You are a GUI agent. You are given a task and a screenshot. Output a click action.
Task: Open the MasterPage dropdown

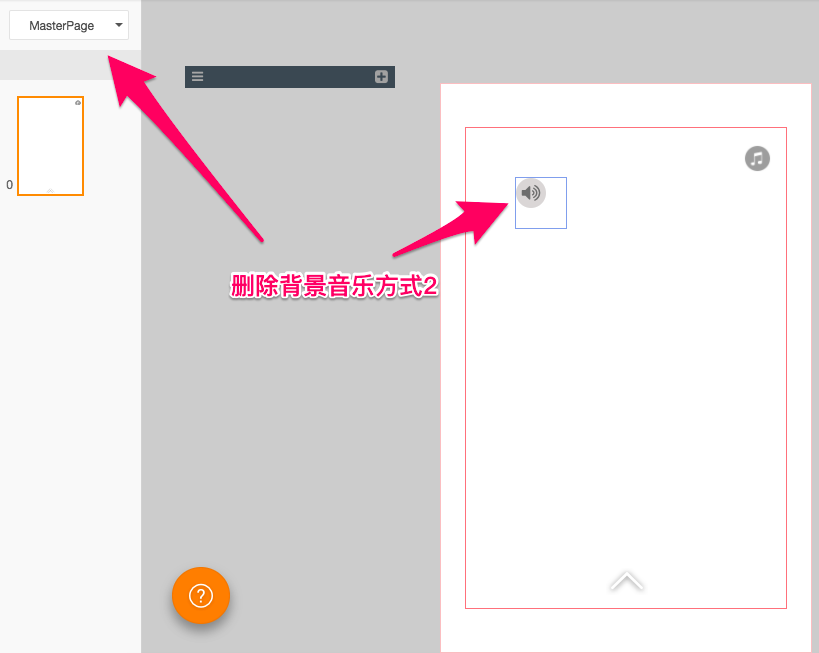coord(62,25)
